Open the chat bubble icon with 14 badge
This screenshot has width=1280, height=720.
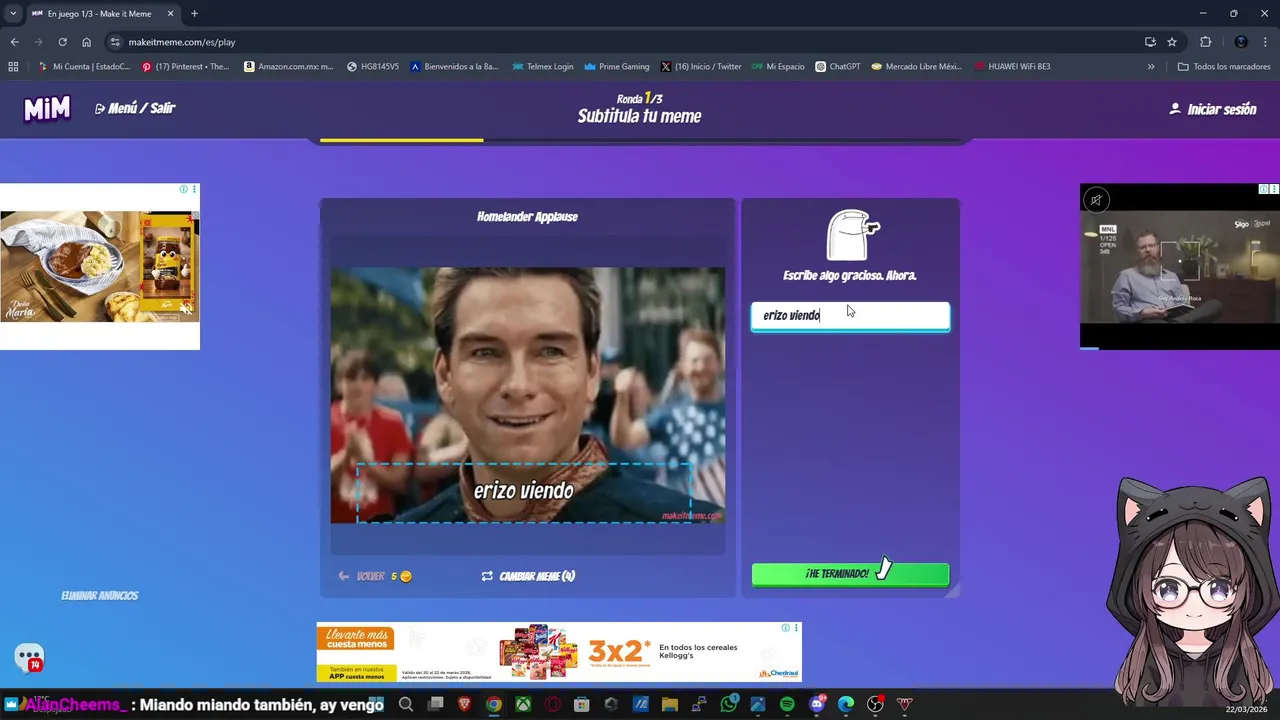(x=30, y=658)
